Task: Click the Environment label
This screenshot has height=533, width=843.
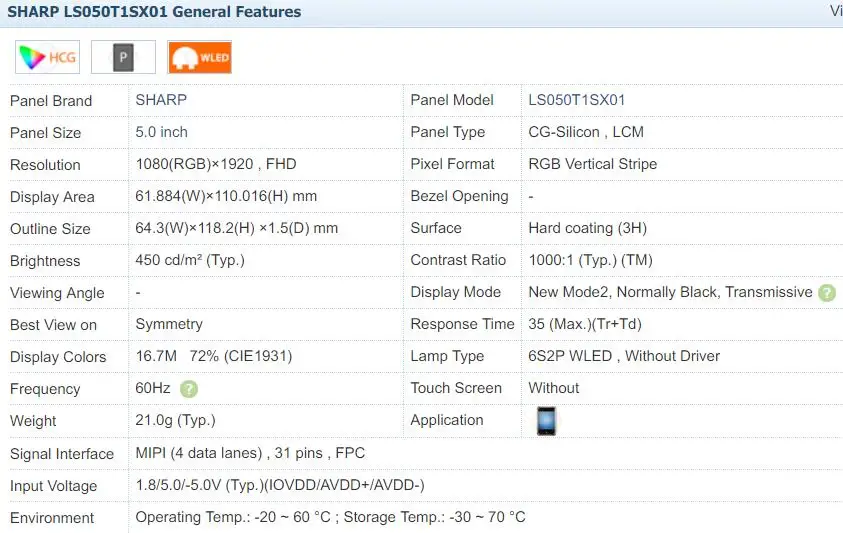Action: (x=52, y=518)
